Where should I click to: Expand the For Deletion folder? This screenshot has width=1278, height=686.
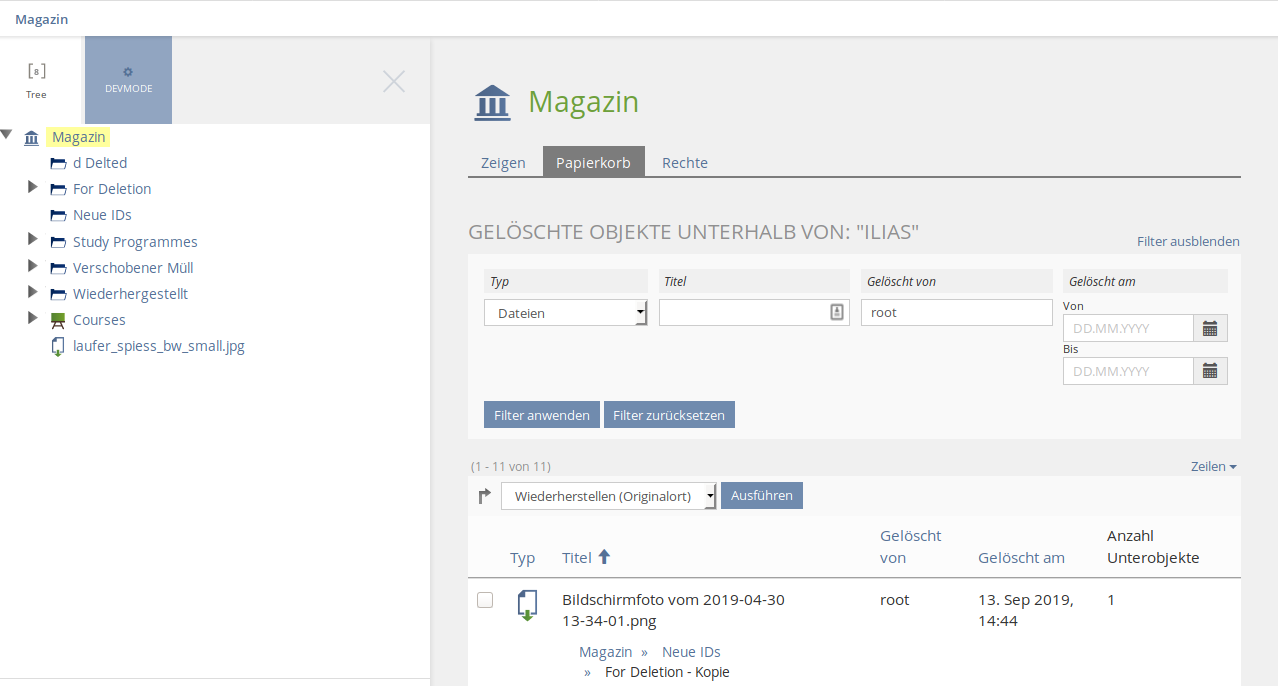tap(33, 188)
